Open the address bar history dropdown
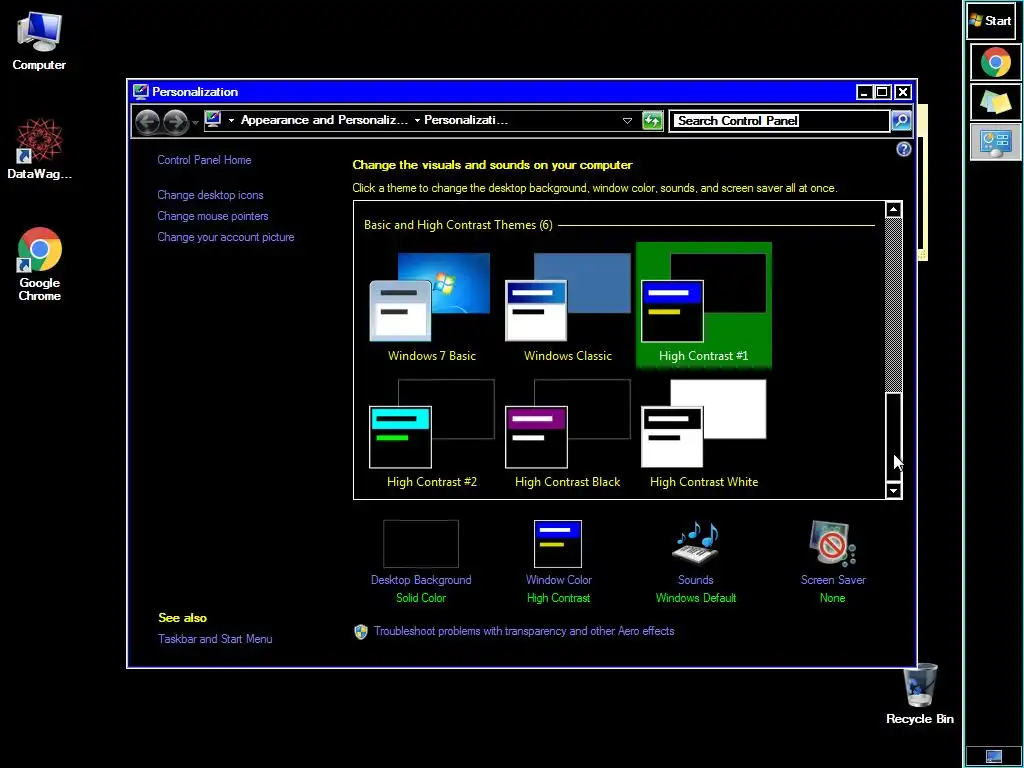Image resolution: width=1024 pixels, height=768 pixels. (x=627, y=121)
